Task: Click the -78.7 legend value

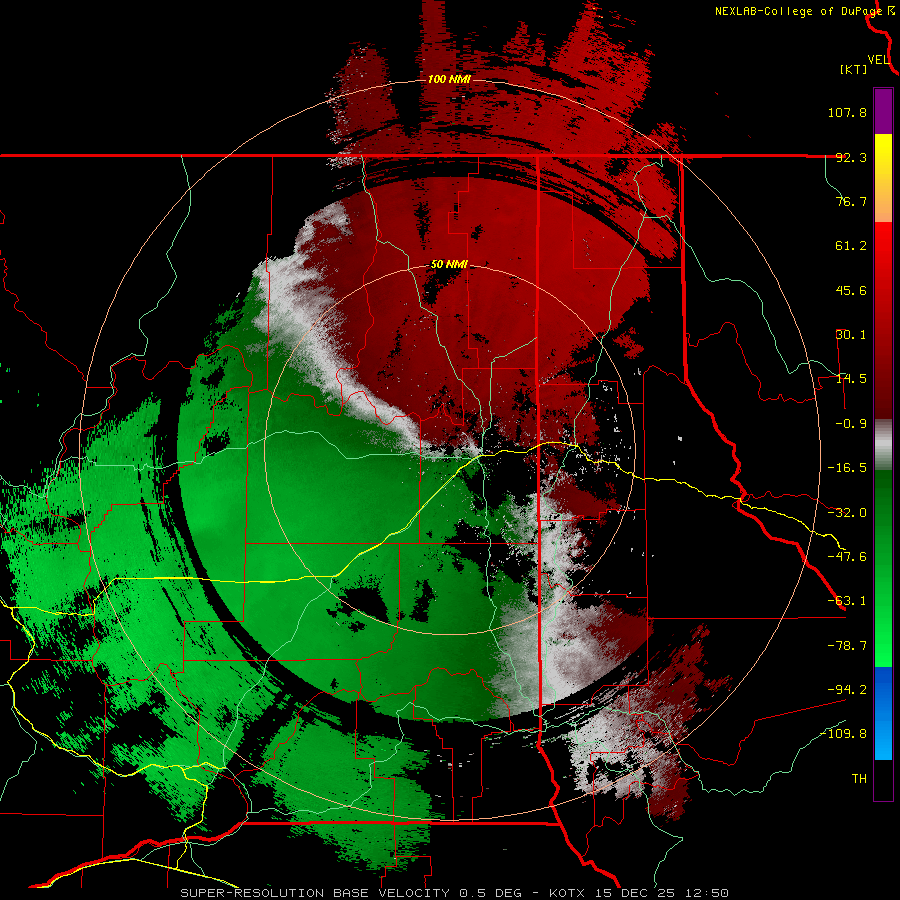Action: point(847,646)
